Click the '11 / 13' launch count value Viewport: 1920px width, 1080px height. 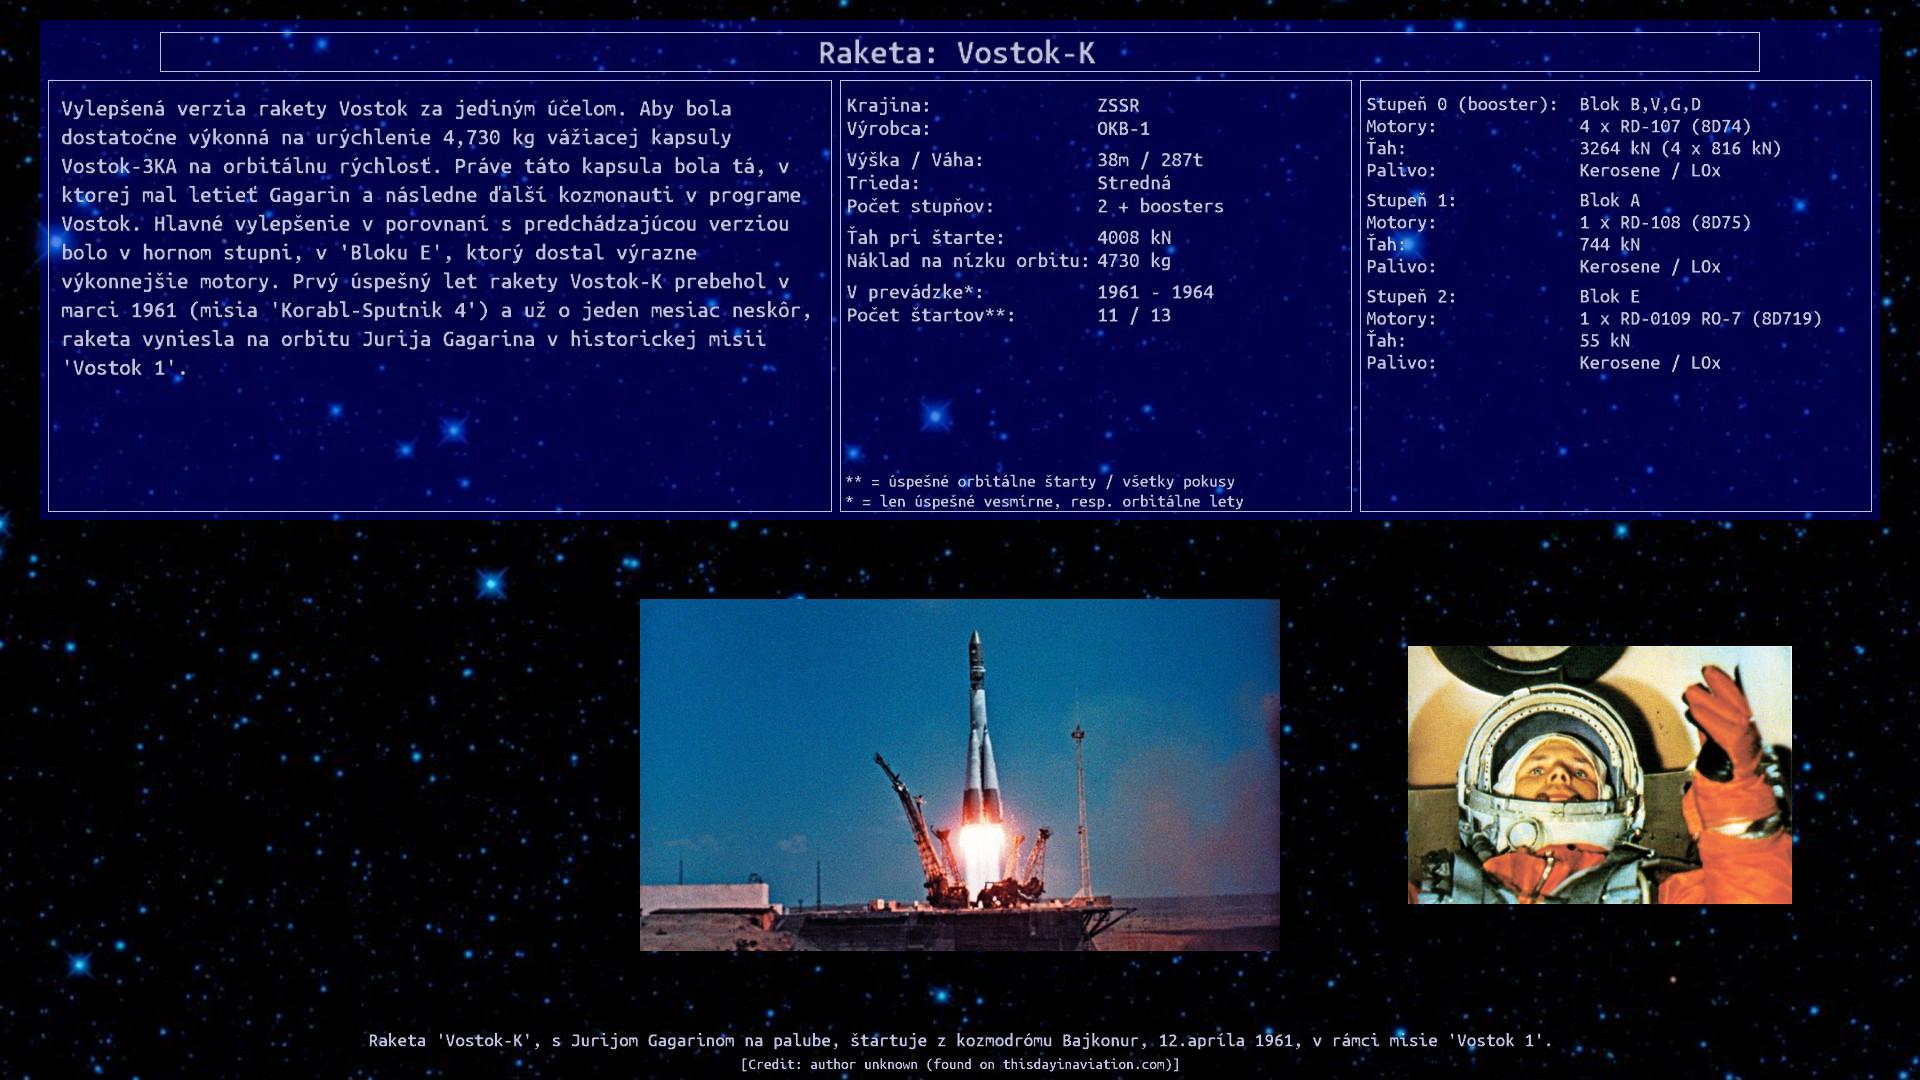(1133, 315)
